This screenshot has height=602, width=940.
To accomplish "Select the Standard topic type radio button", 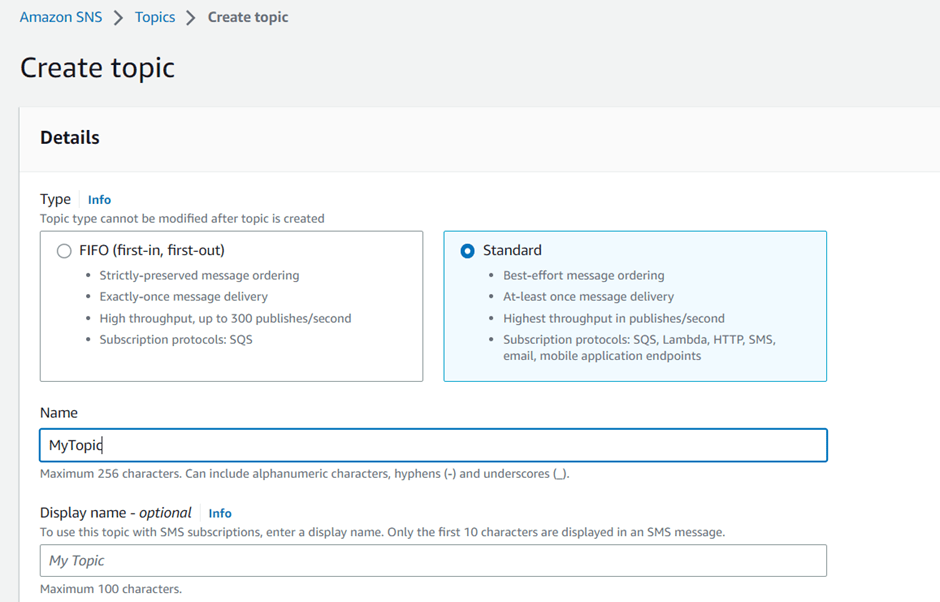I will tap(467, 251).
